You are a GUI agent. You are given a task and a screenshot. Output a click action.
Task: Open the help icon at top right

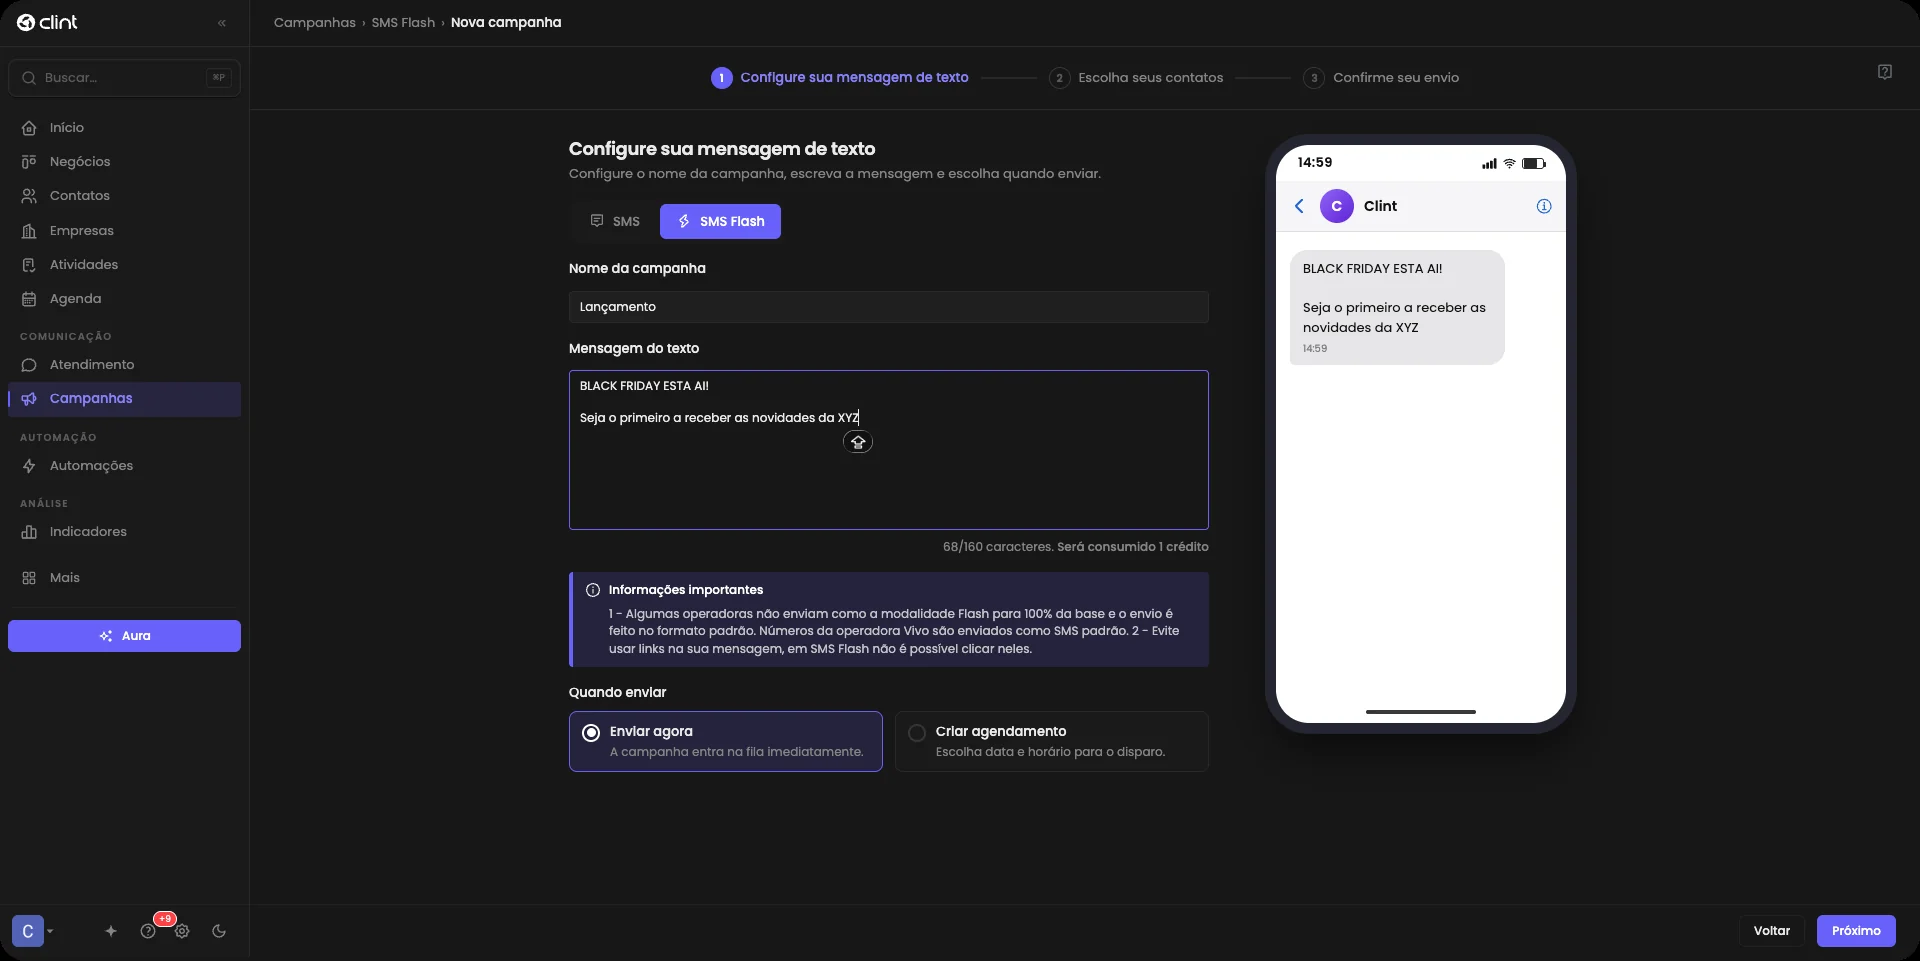click(x=1885, y=72)
